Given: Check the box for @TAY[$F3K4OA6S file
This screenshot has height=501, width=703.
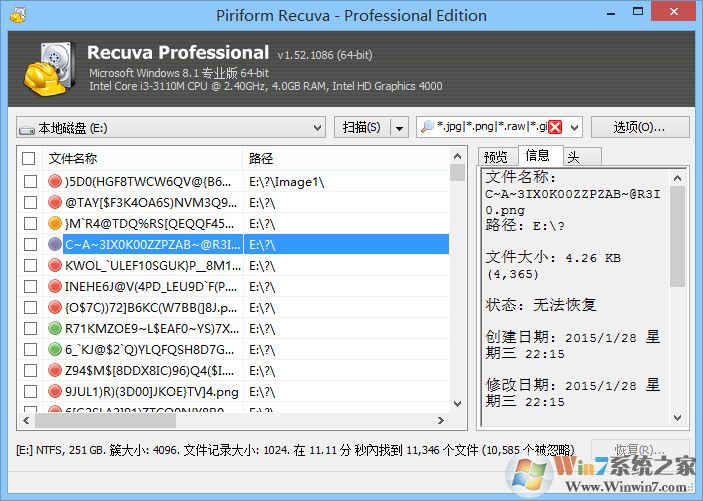Looking at the screenshot, I should (29, 203).
